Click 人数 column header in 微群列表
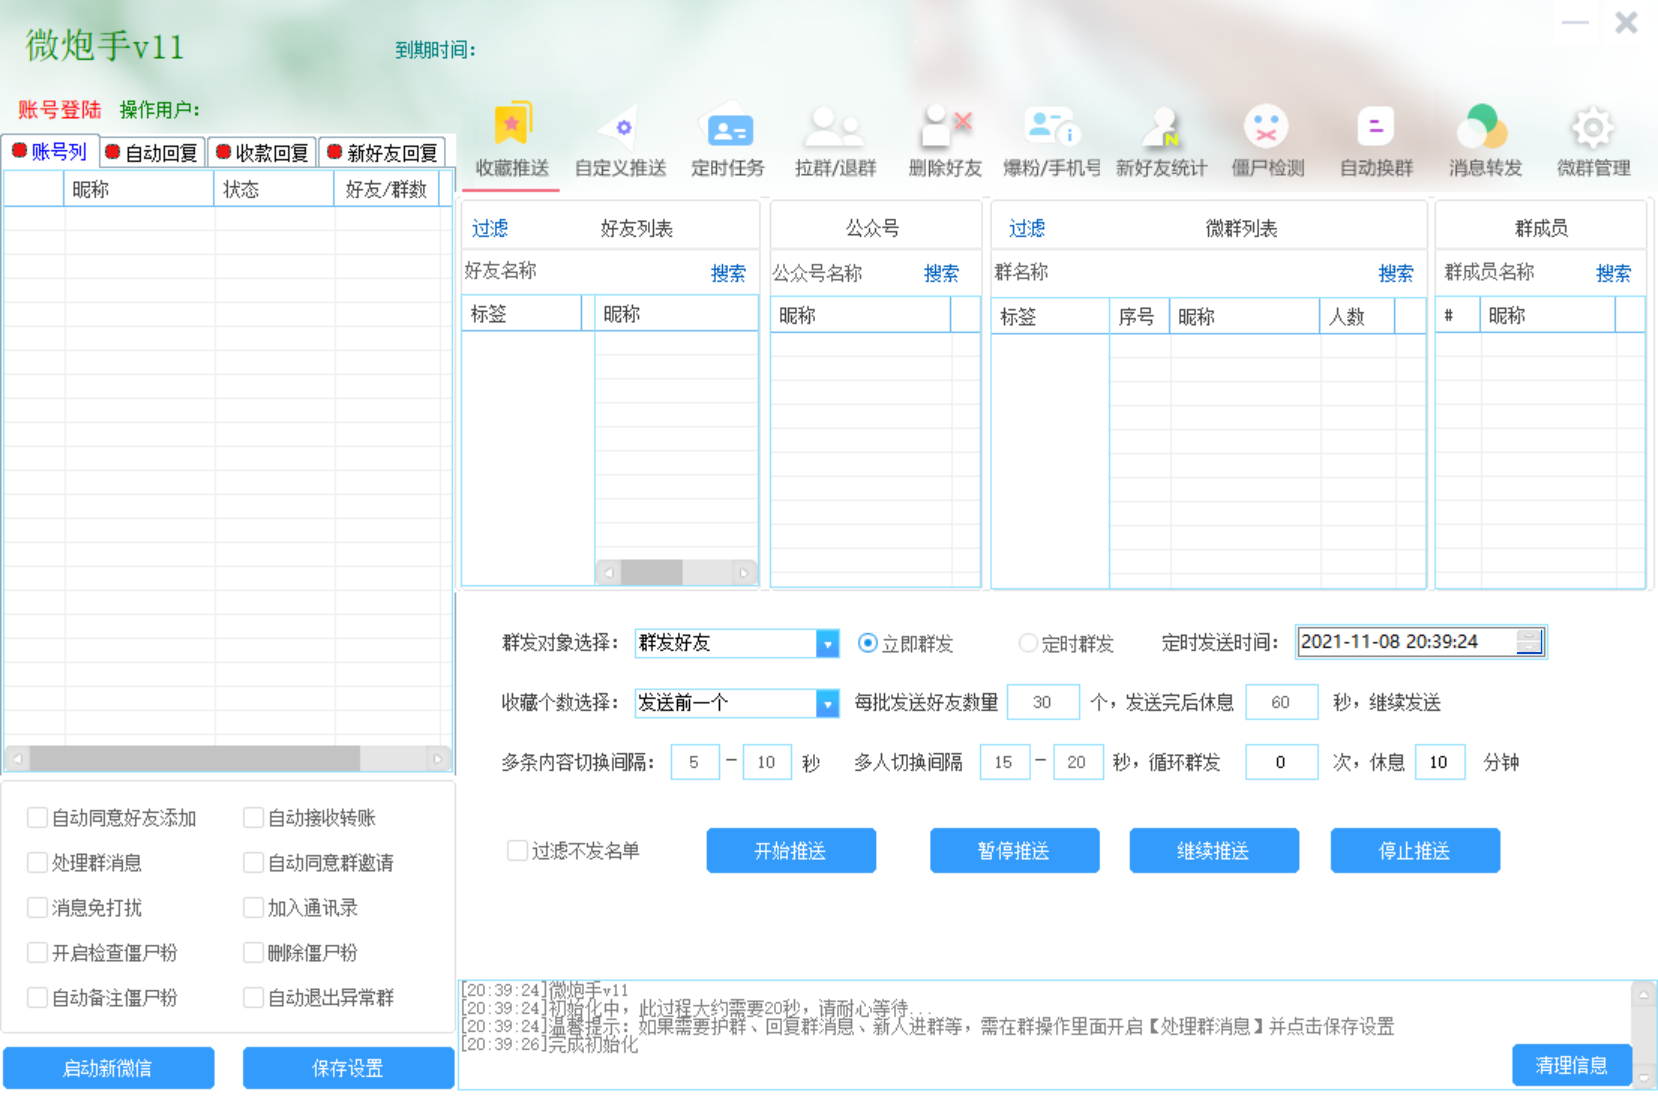 1357,316
